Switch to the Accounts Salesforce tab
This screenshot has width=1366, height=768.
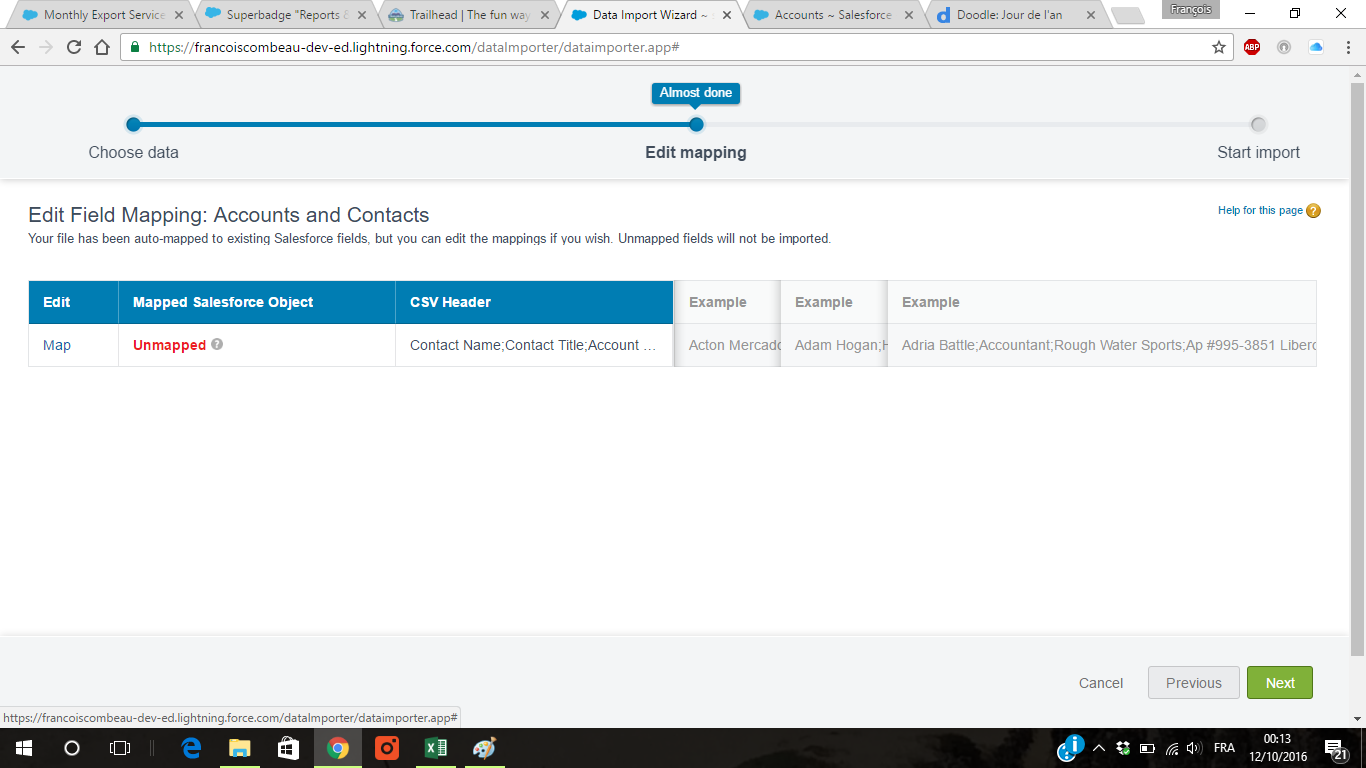(x=831, y=15)
